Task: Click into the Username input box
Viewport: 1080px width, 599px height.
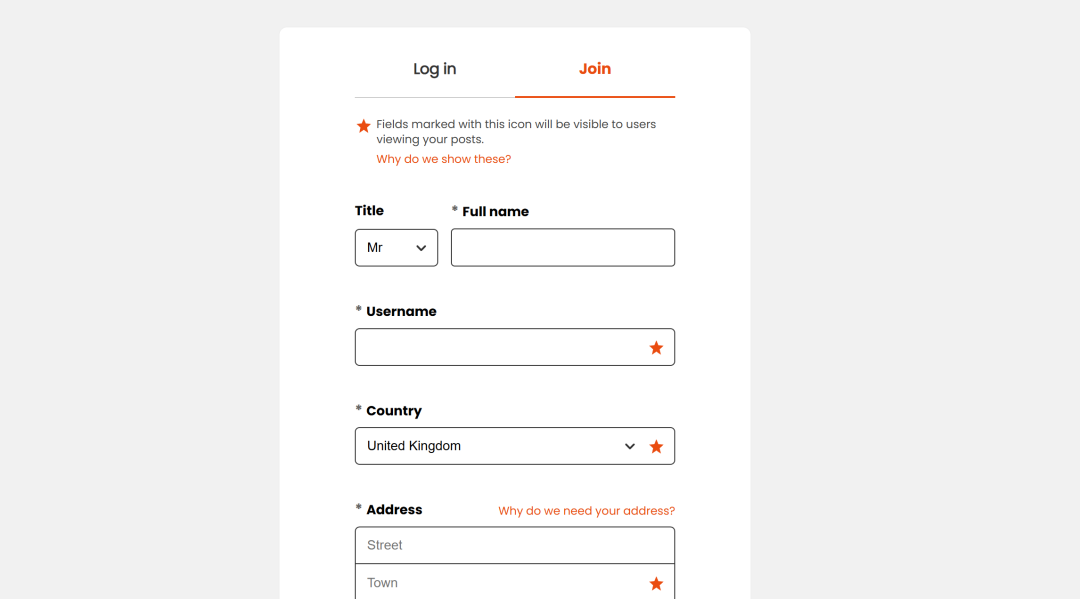Action: pos(500,348)
